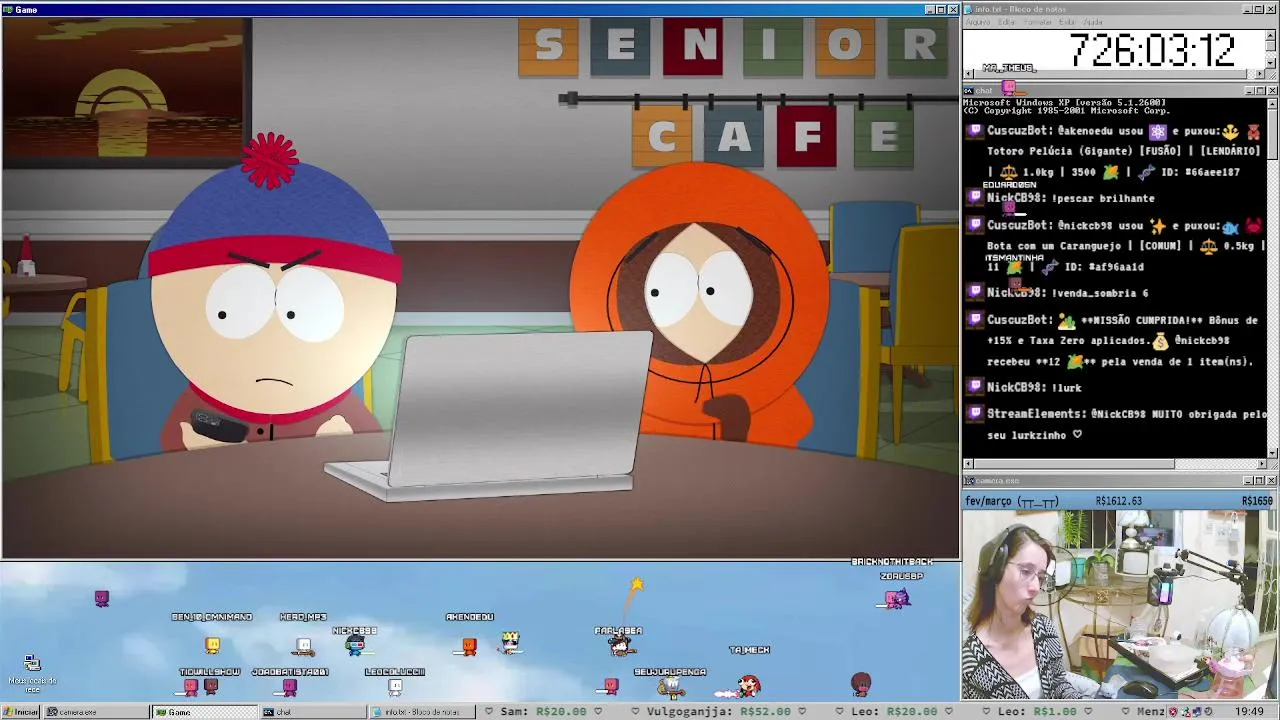This screenshot has width=1280, height=720.
Task: Click the Twitch badge beside '!lurk' message
Action: coord(976,387)
